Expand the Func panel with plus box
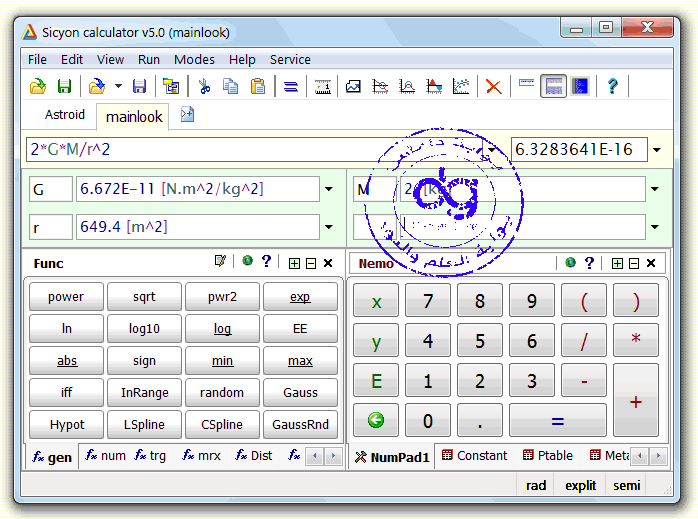This screenshot has height=519, width=698. point(294,264)
